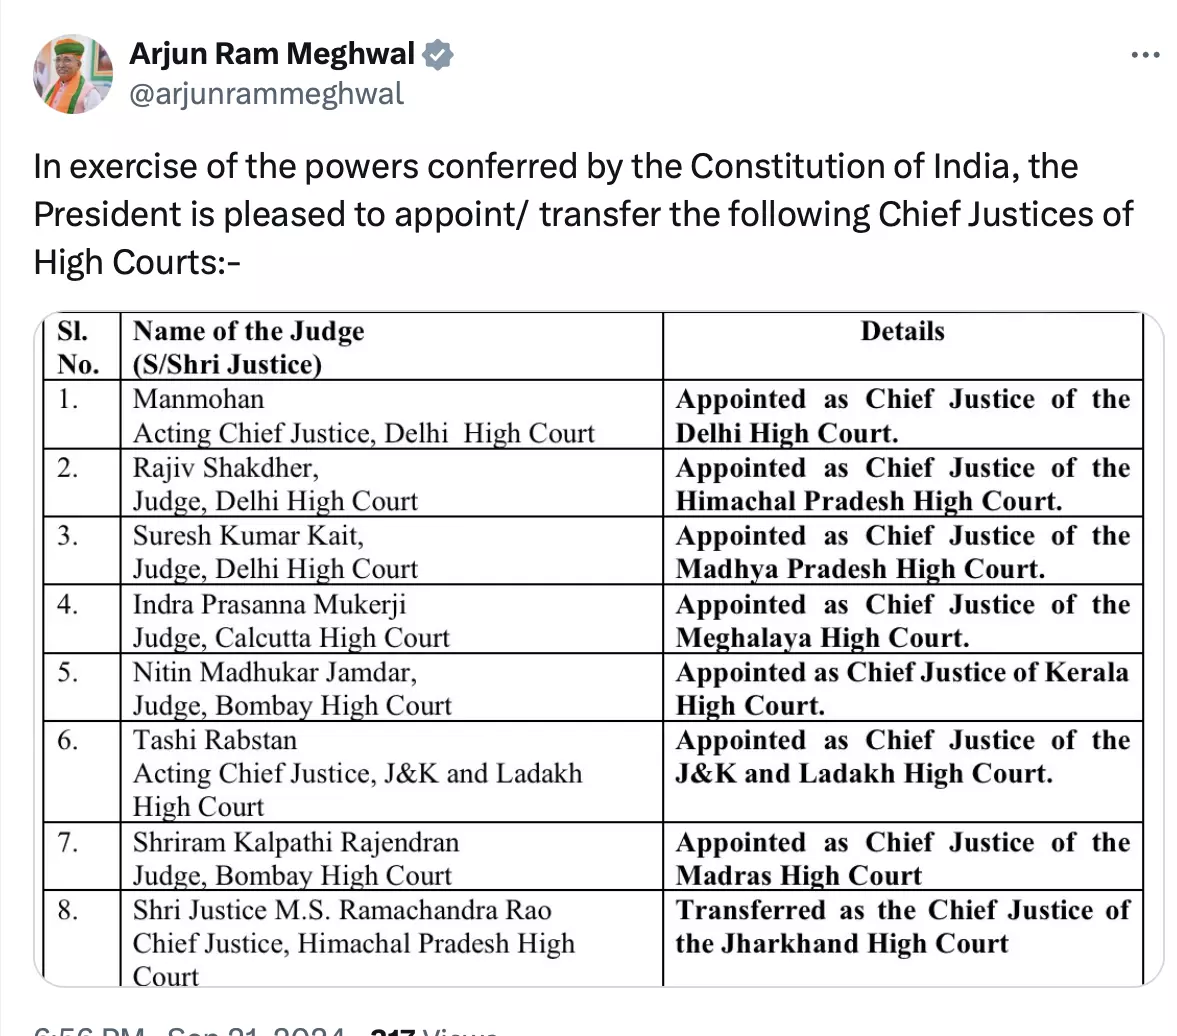
Task: Click 'Transferred as the Chief Justice' details cell
Action: click(x=902, y=927)
